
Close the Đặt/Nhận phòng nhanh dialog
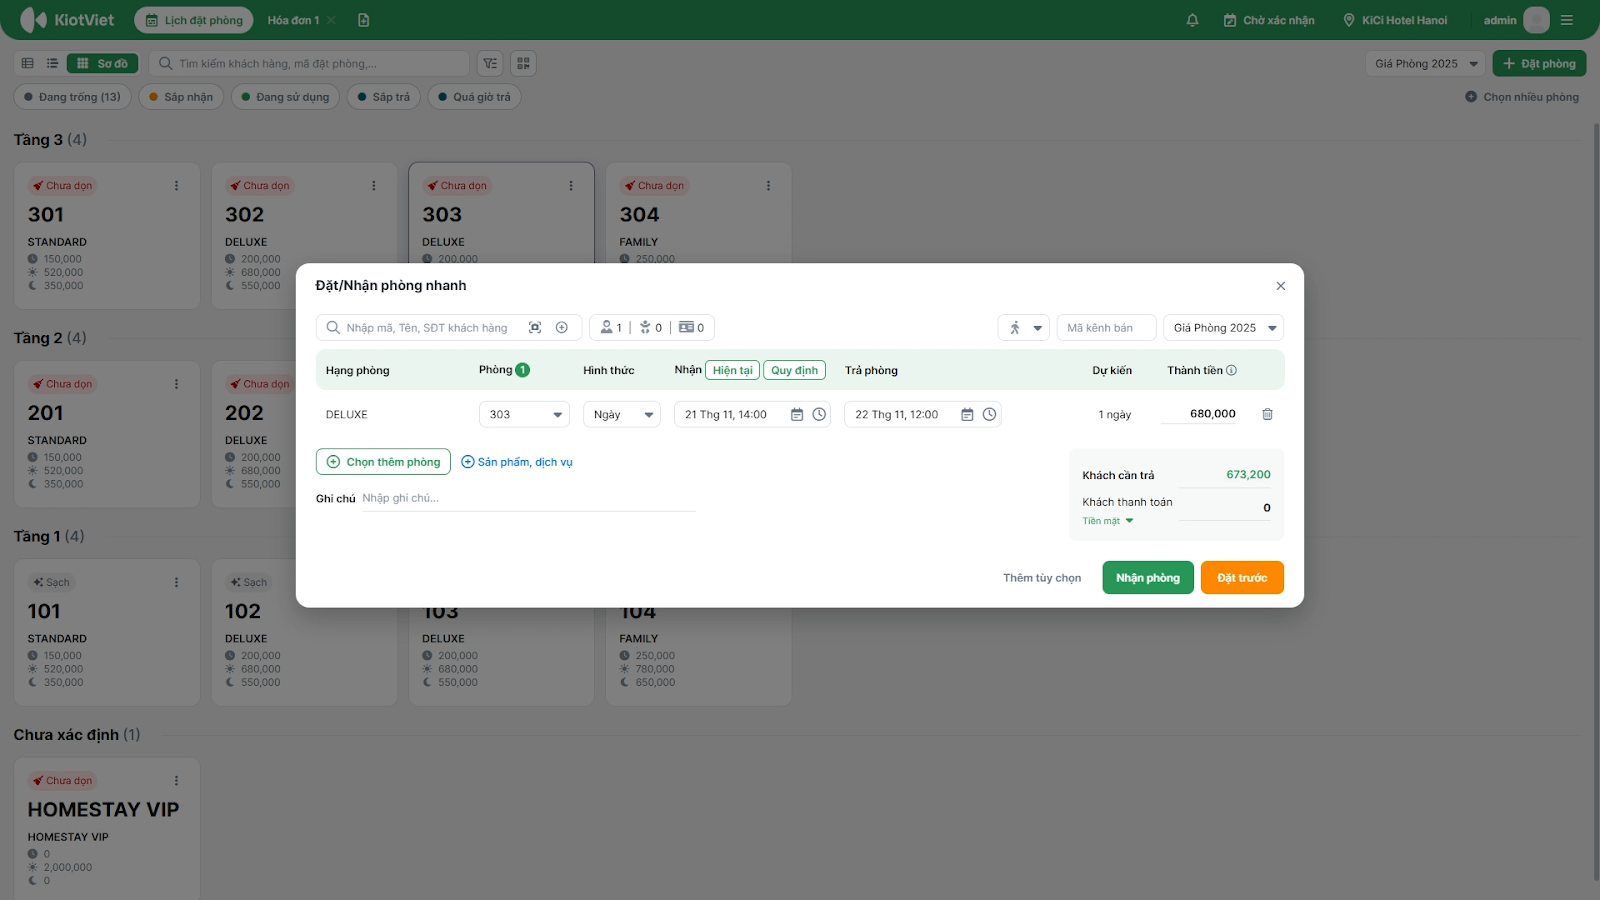(x=1280, y=286)
